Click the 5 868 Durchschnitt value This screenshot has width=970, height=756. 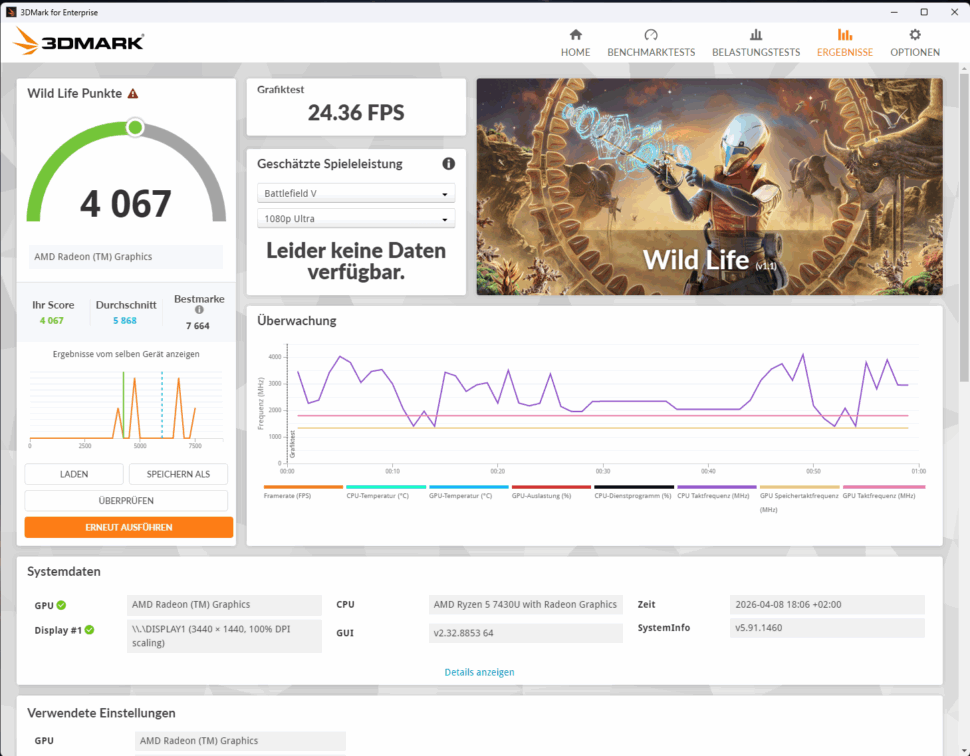point(124,320)
